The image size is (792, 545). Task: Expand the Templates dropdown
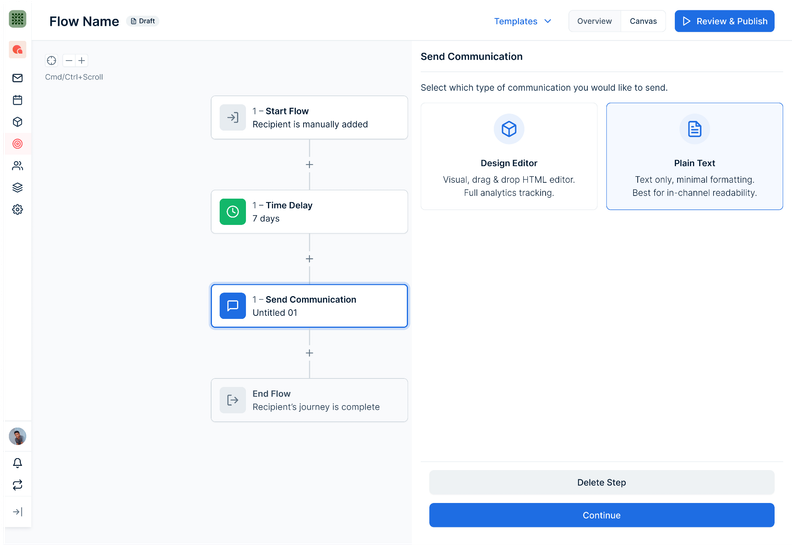click(523, 21)
